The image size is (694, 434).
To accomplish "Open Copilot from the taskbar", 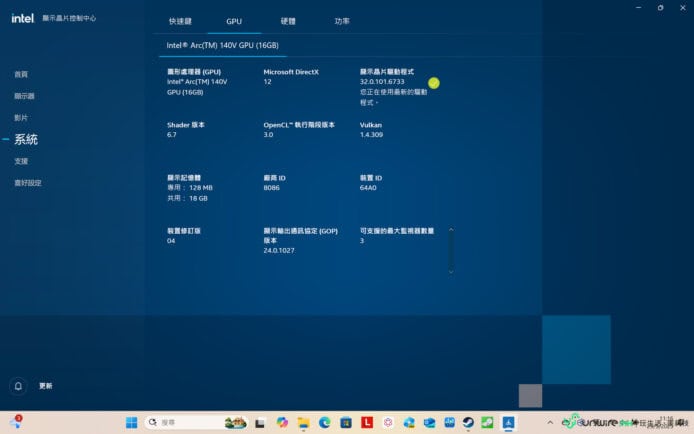I will [x=281, y=423].
